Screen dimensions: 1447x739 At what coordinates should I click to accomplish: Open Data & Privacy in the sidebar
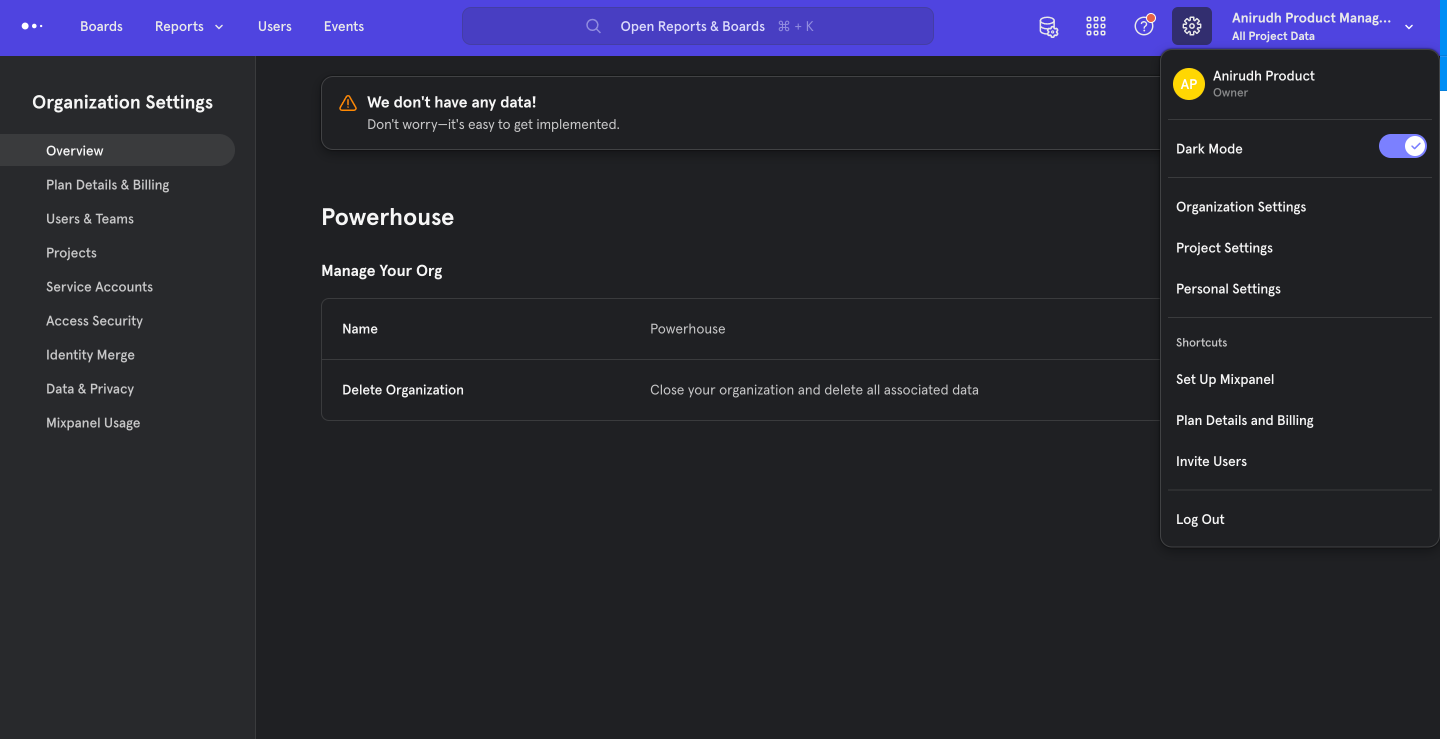click(117, 389)
